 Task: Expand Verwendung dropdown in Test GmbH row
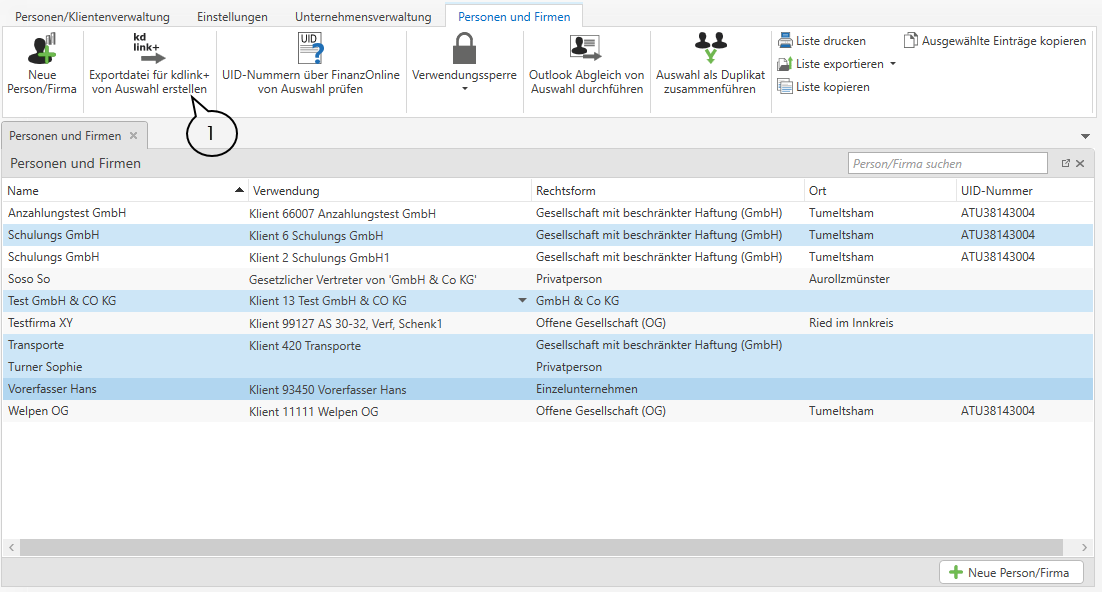point(521,301)
